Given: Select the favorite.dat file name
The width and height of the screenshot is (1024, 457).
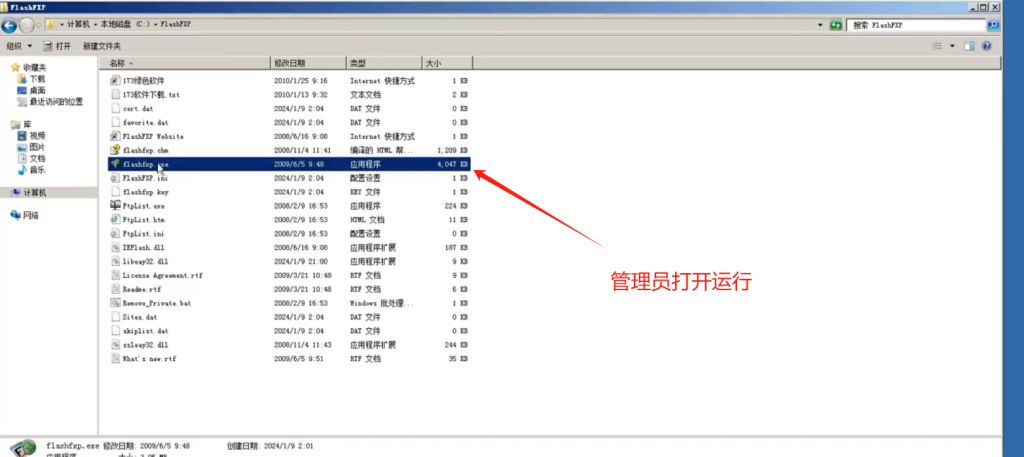Looking at the screenshot, I should pyautogui.click(x=145, y=123).
